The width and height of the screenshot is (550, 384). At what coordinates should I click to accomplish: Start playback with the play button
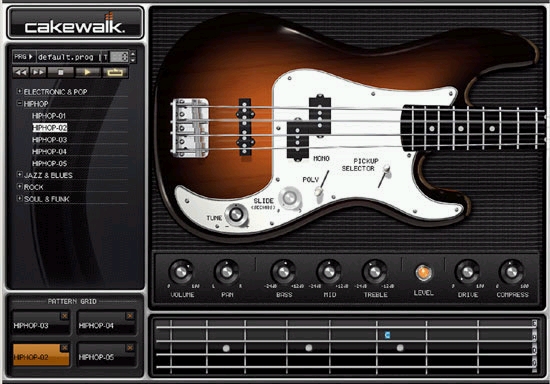click(88, 73)
